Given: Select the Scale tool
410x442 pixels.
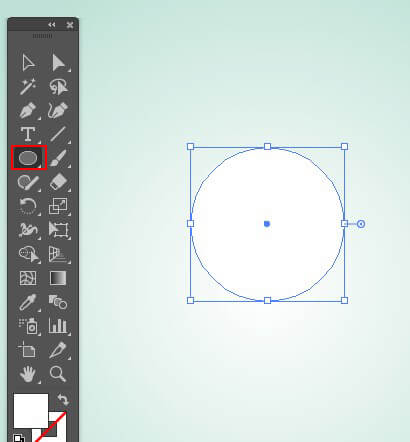Looking at the screenshot, I should (58, 206).
